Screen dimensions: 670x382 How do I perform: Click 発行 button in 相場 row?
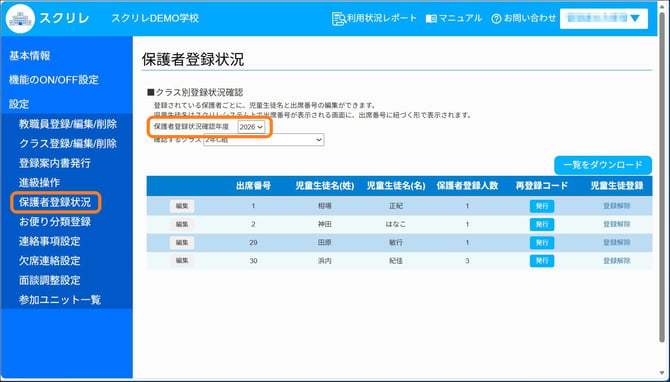[542, 206]
